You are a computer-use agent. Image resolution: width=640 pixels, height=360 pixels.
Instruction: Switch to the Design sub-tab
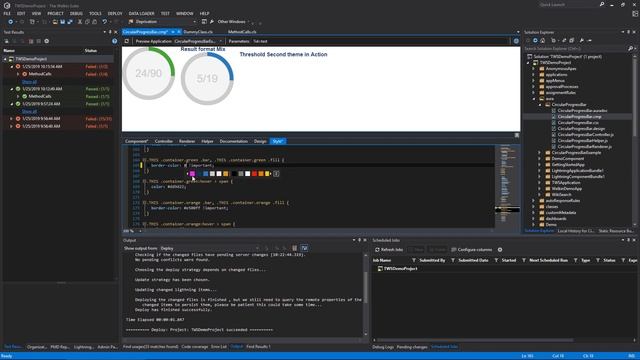(x=260, y=141)
